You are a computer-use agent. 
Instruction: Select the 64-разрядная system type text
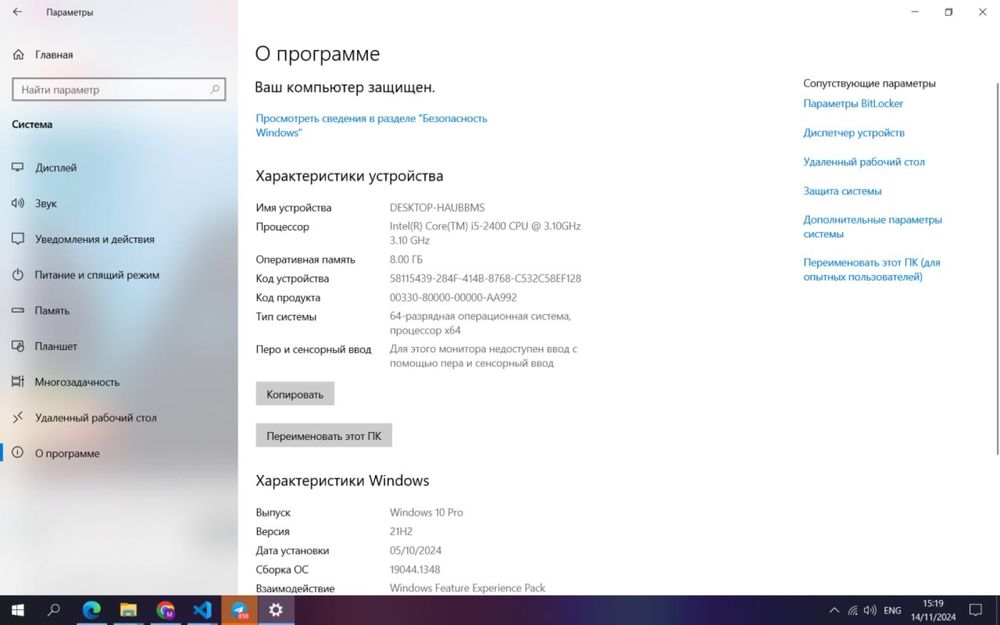tap(480, 323)
